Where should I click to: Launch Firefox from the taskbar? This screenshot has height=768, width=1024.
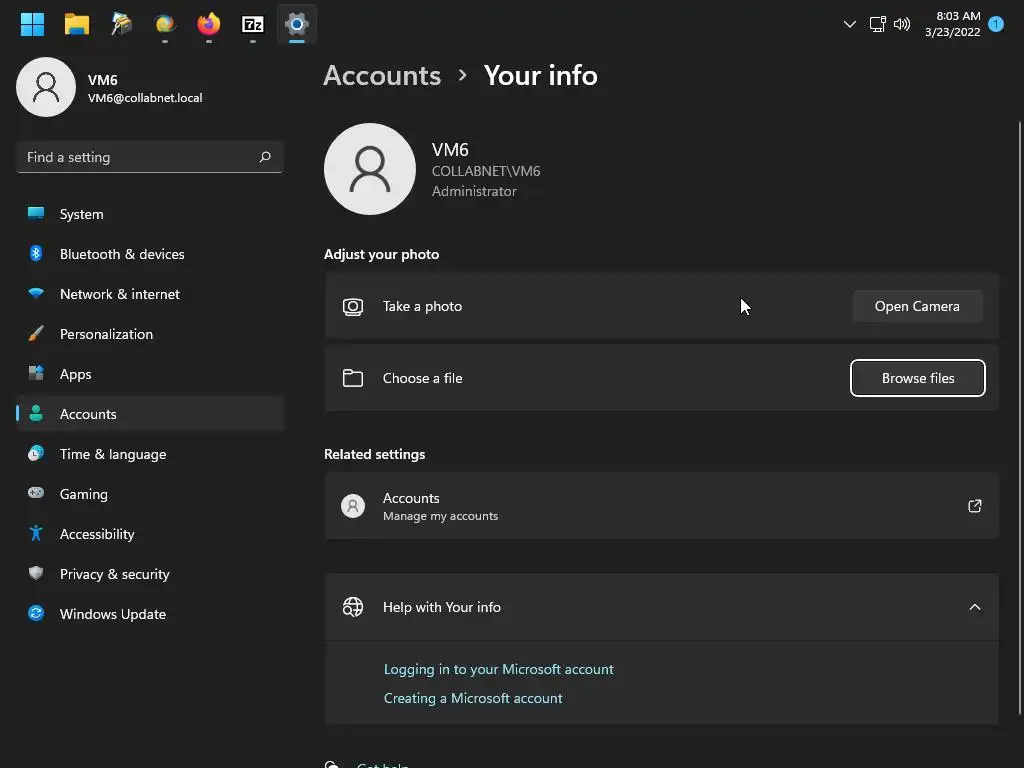tap(209, 24)
